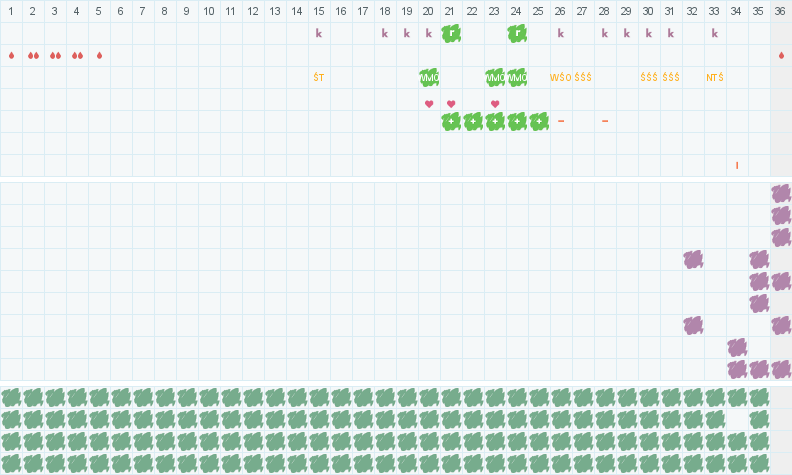Click the NT$ note on day 33
Viewport: 792px width, 475px height.
(x=715, y=77)
